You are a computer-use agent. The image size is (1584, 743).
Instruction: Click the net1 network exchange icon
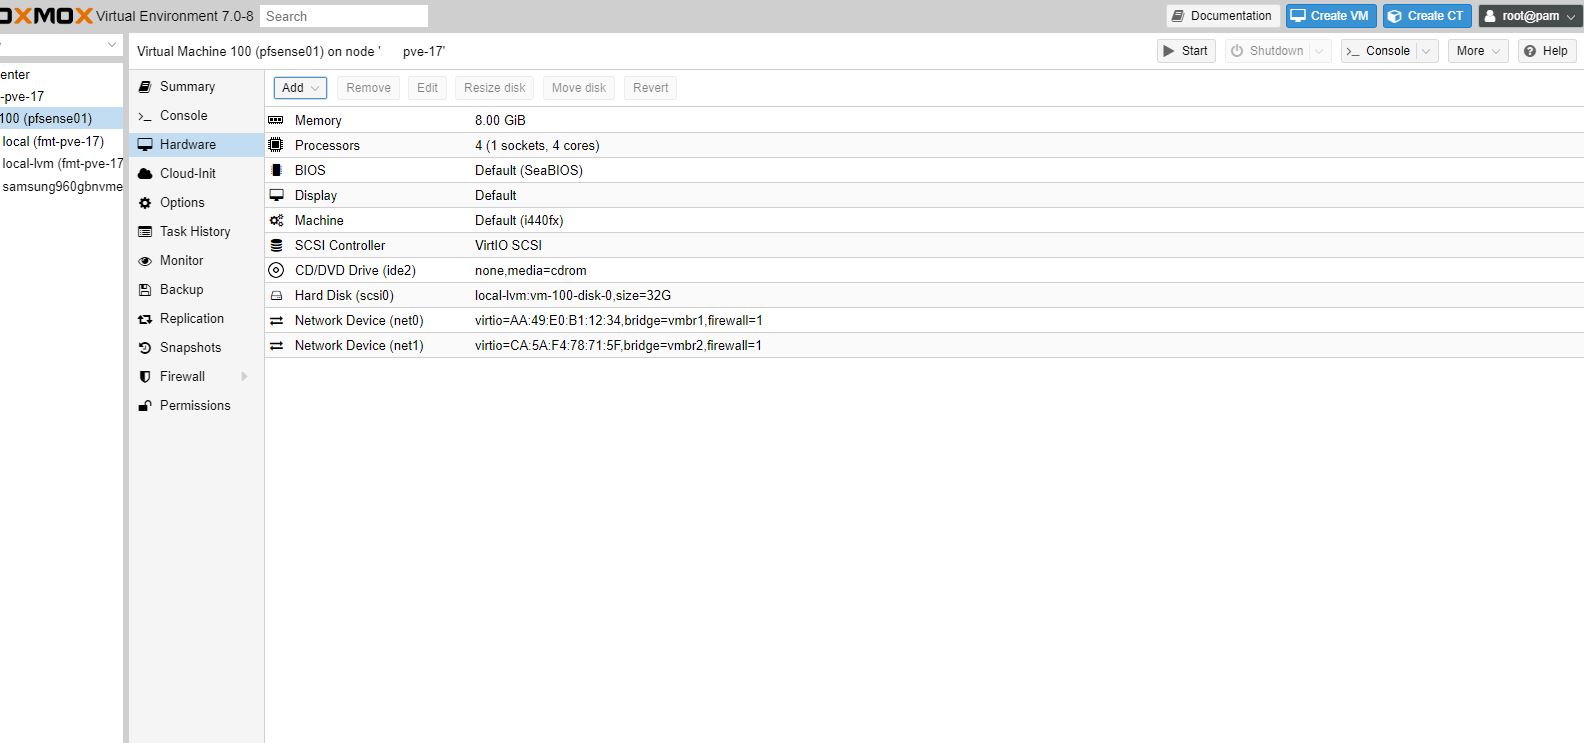point(276,346)
